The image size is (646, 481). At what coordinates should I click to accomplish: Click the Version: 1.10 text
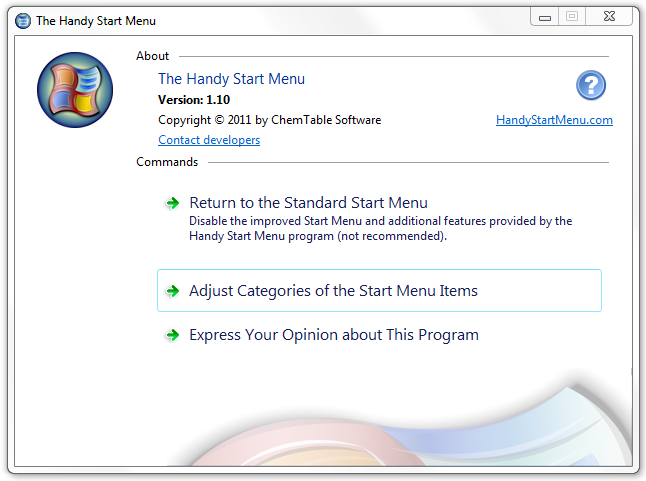tap(194, 100)
